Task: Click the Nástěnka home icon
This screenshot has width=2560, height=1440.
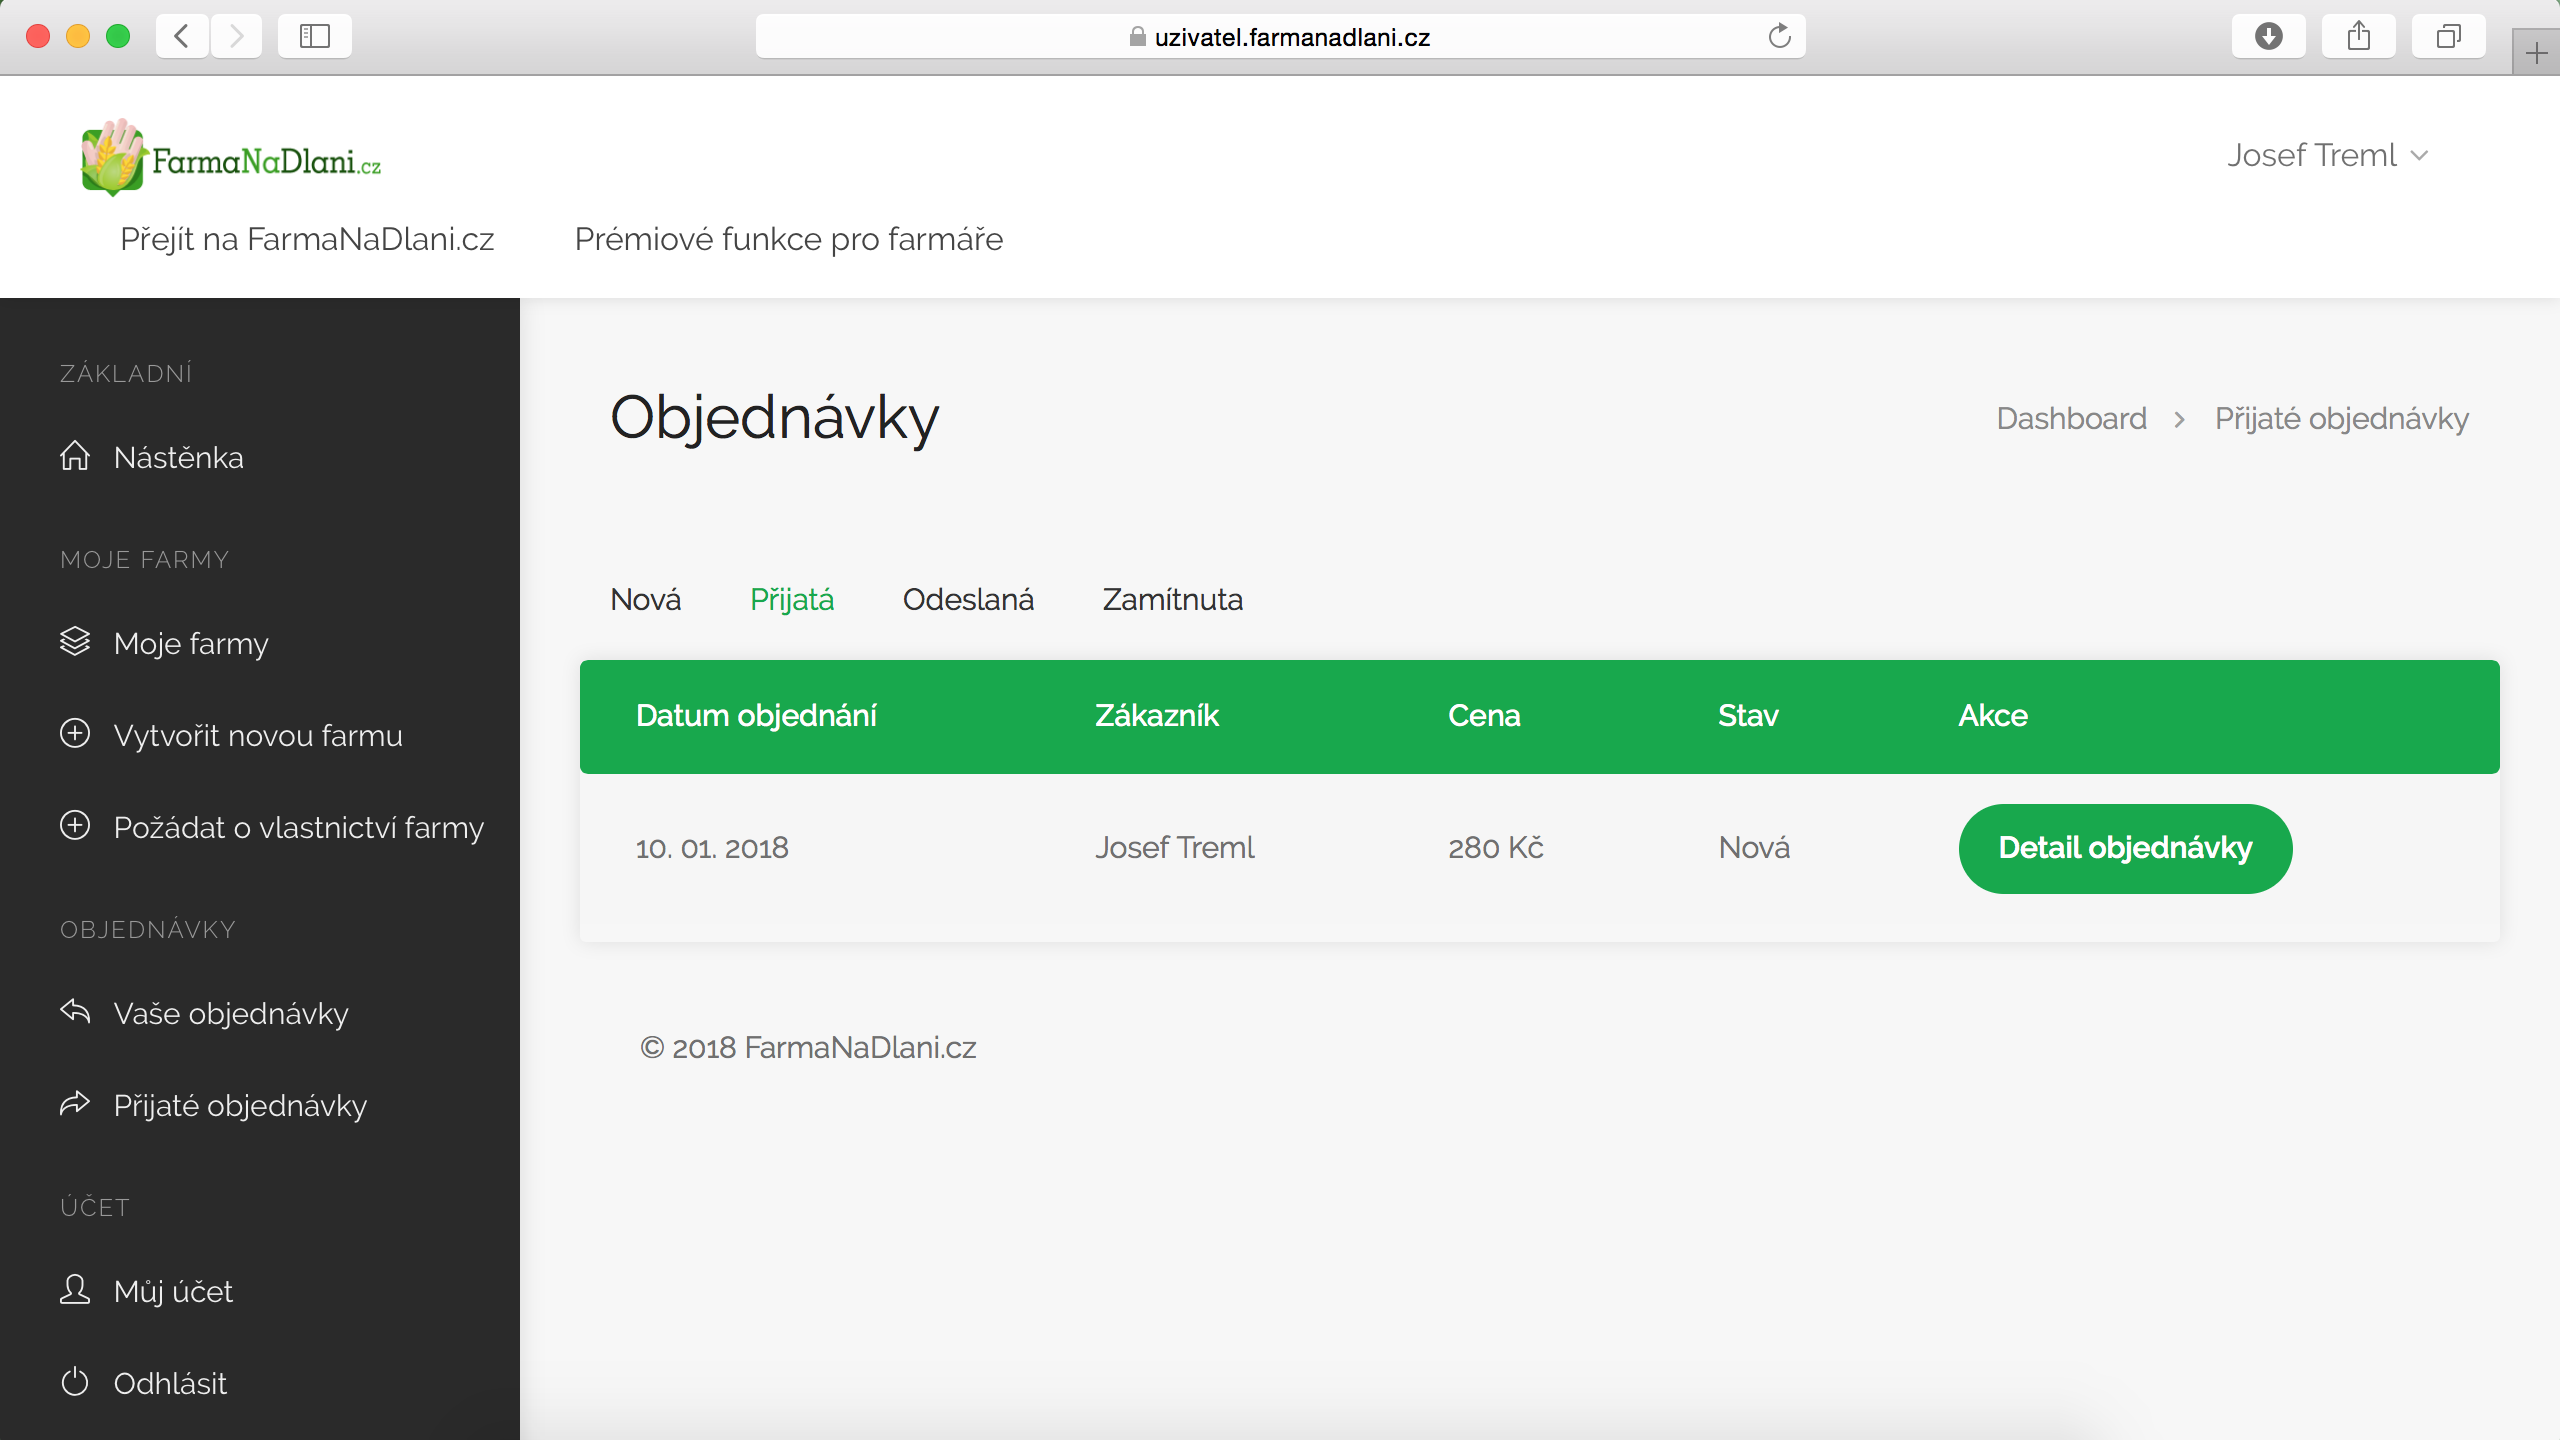Action: [x=75, y=456]
